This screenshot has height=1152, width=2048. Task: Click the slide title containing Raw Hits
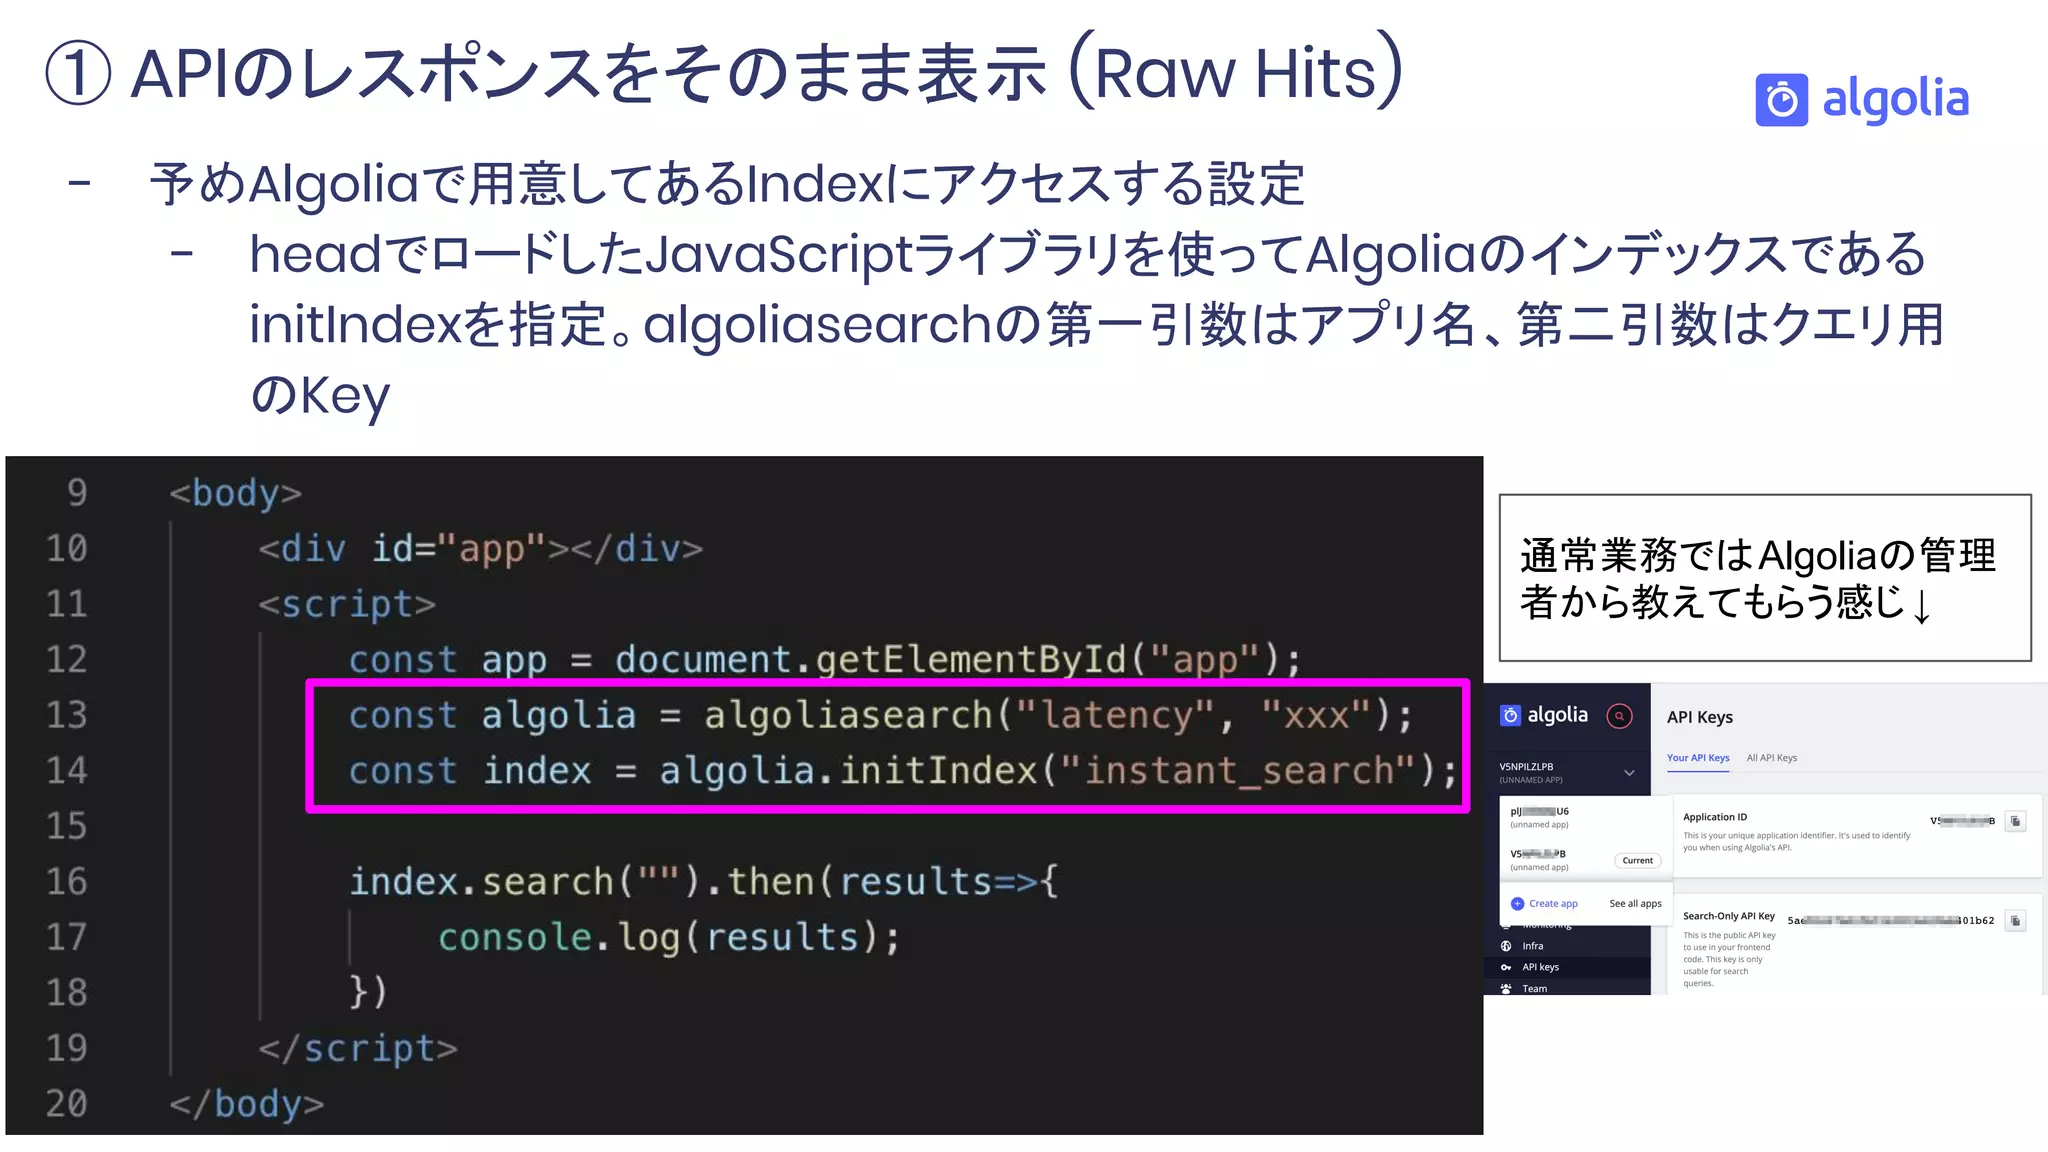click(725, 72)
